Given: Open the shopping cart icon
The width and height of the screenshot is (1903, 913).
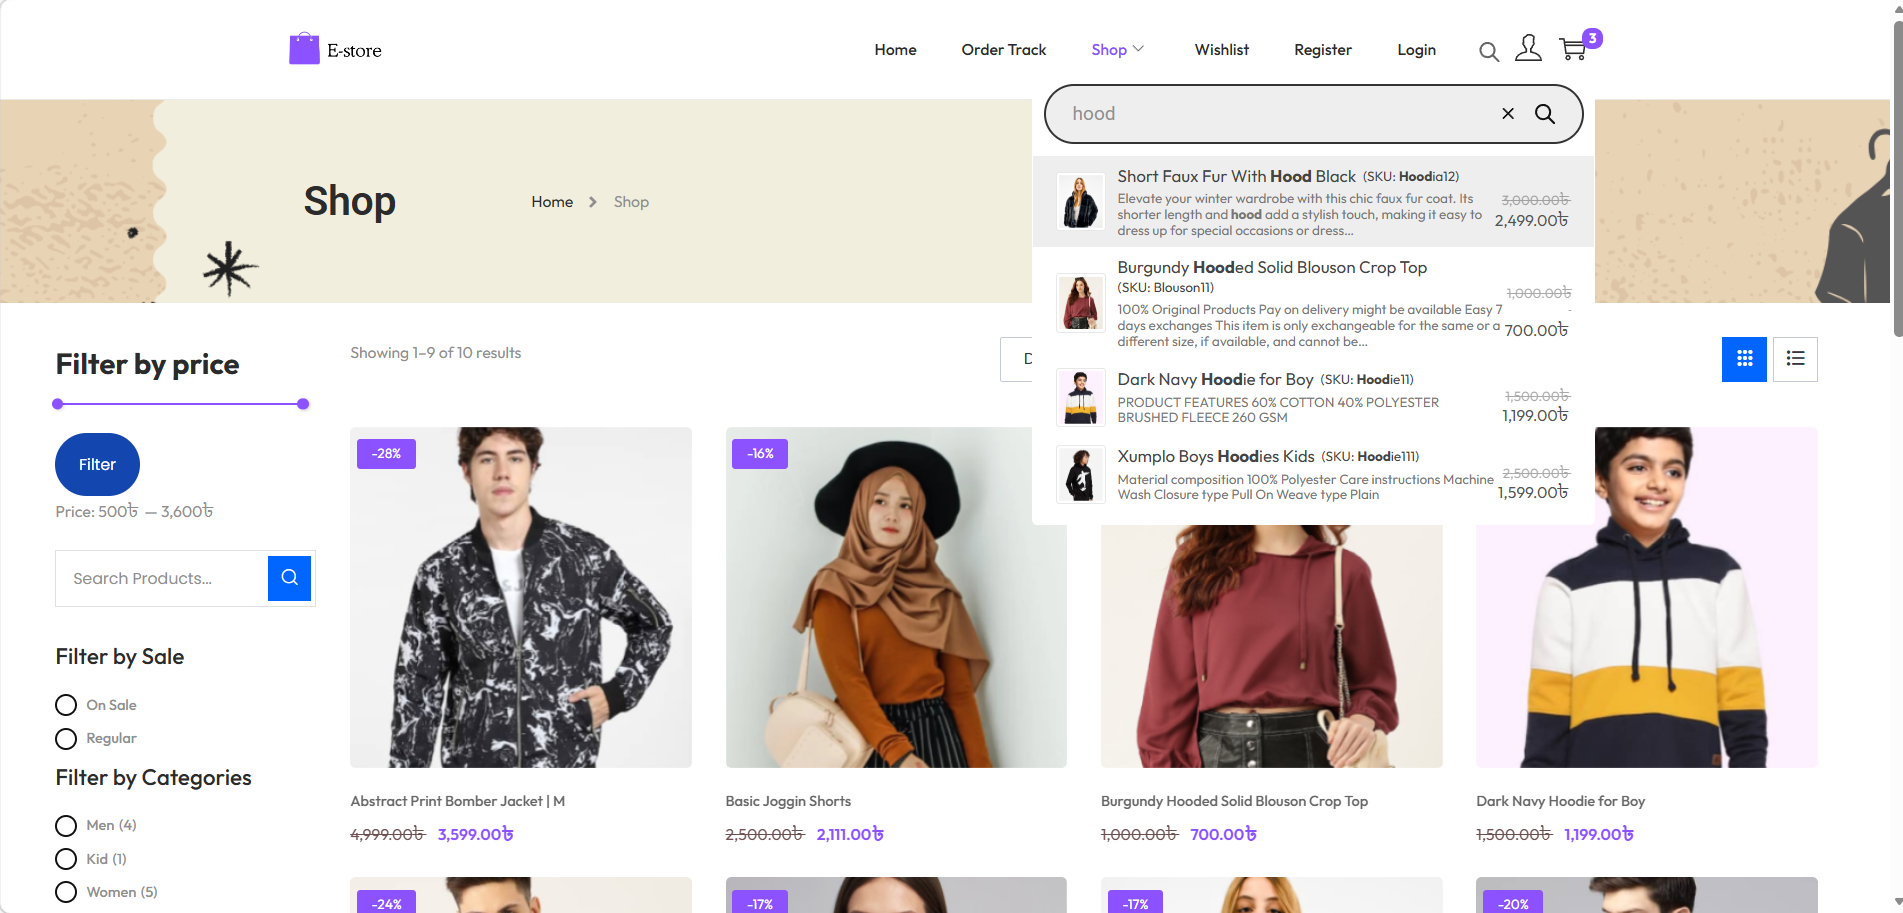Looking at the screenshot, I should point(1572,49).
